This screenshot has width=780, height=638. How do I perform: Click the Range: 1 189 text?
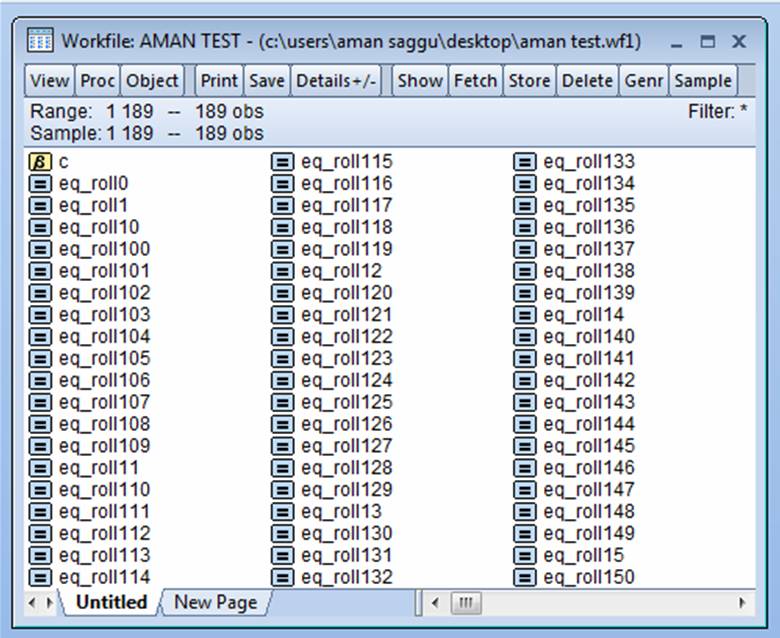[92, 111]
